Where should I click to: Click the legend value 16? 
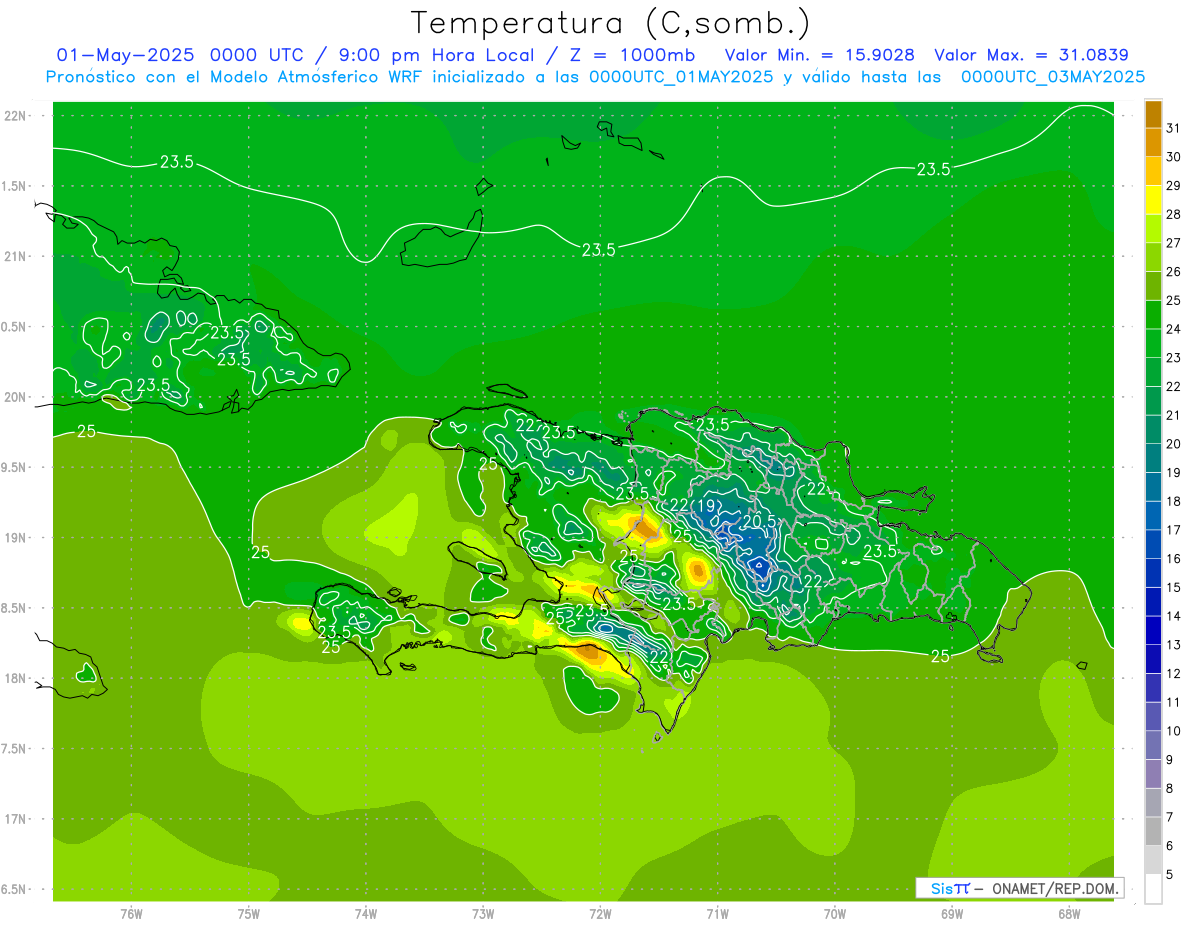(x=1174, y=558)
